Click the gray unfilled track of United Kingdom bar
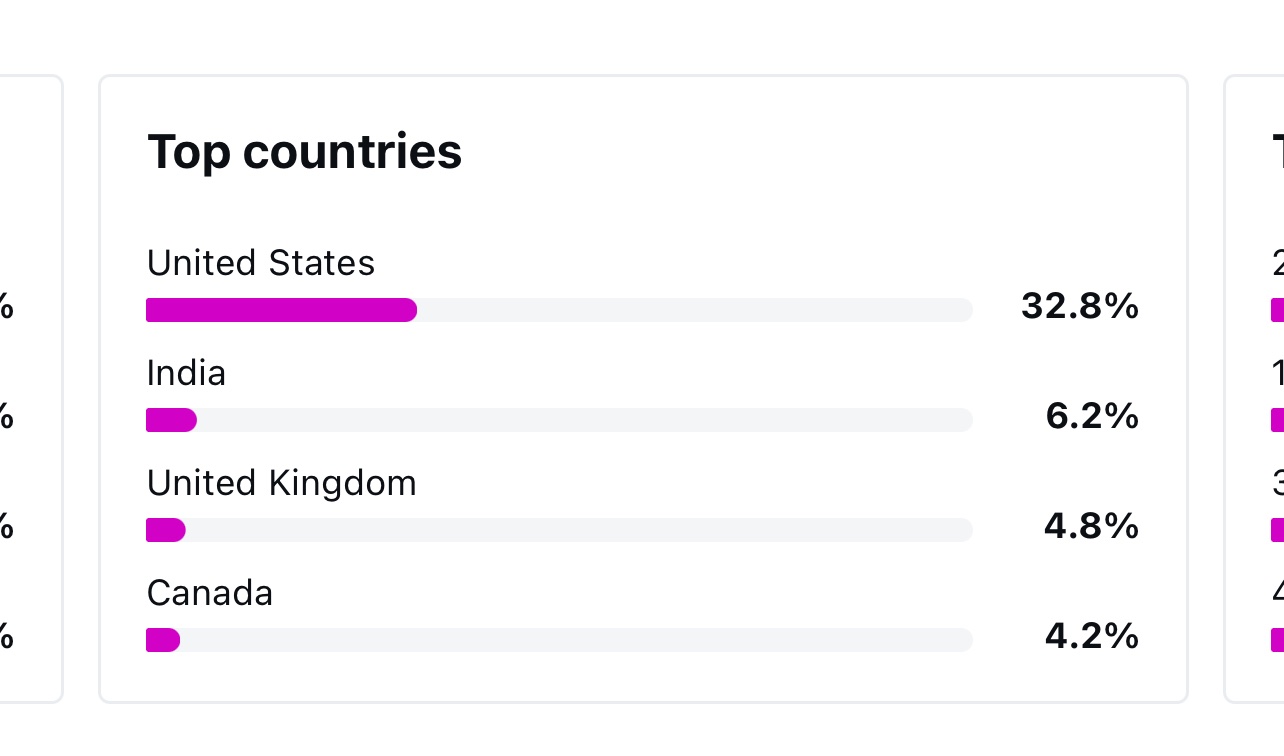 click(x=579, y=530)
